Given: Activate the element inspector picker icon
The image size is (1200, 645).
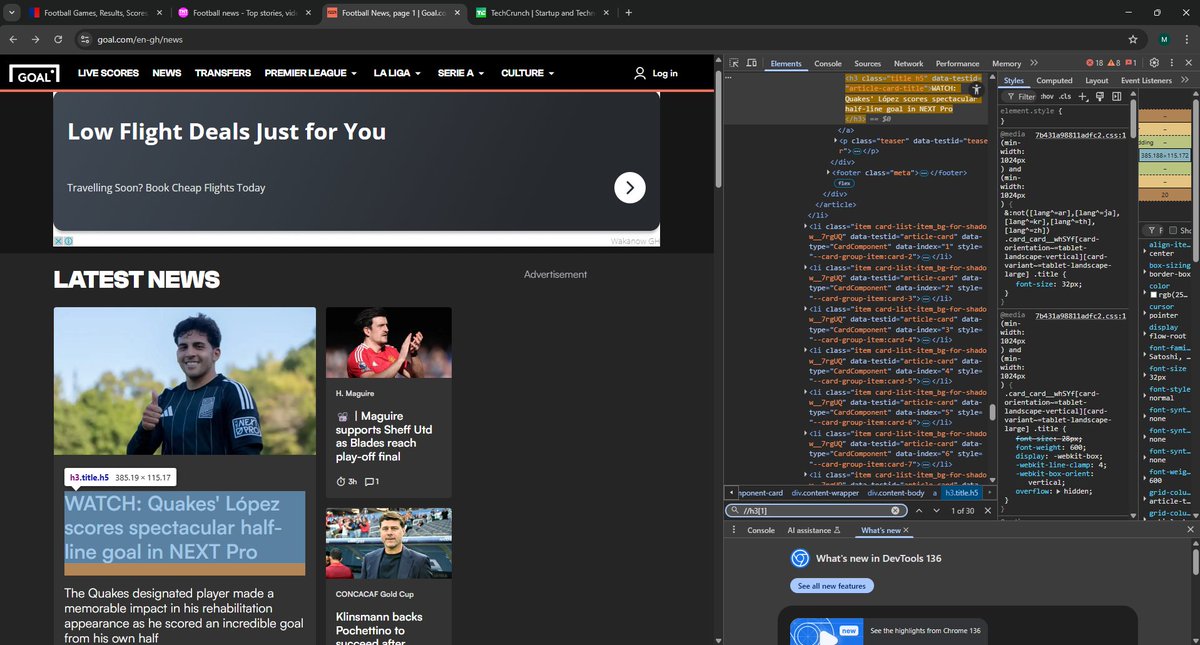Looking at the screenshot, I should [x=732, y=63].
